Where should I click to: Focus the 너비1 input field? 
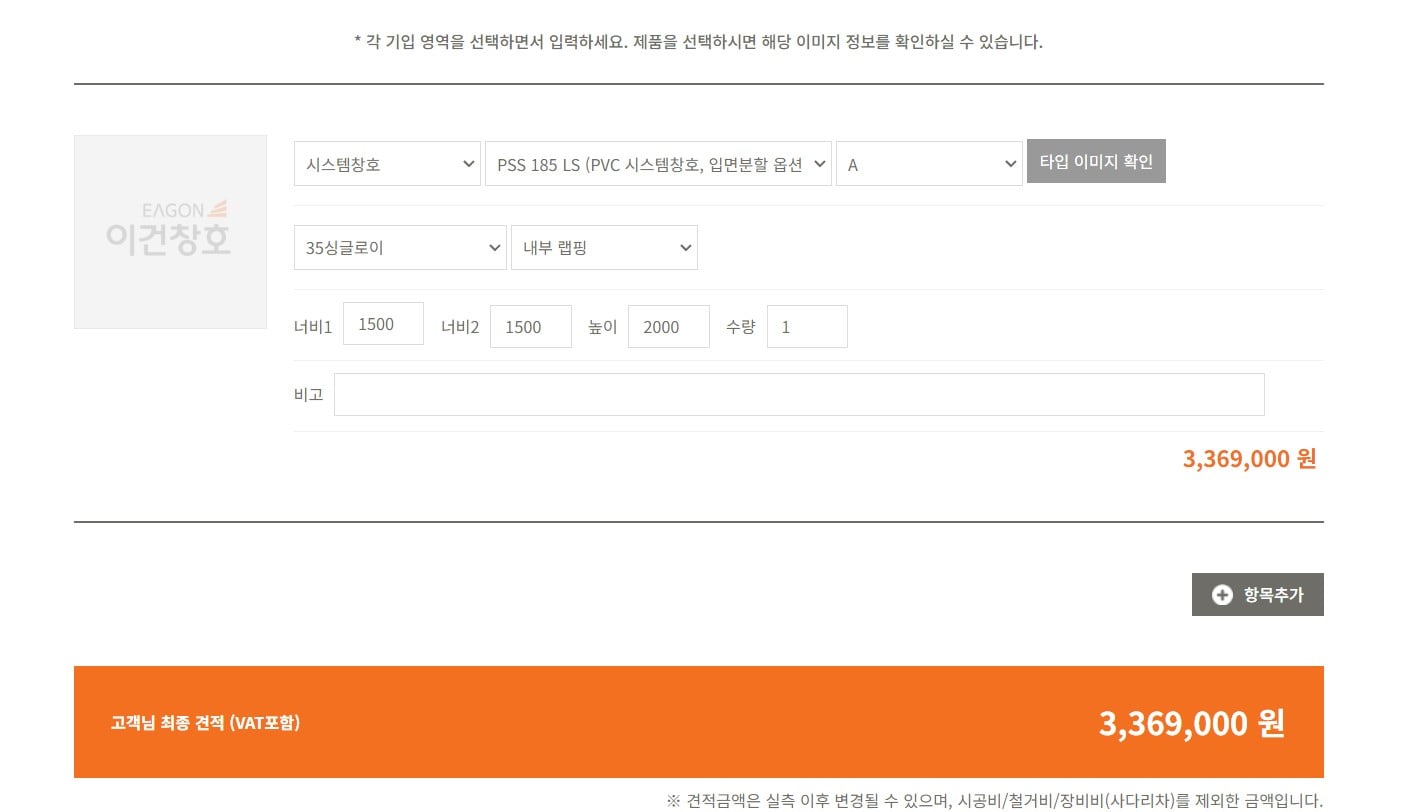(383, 324)
